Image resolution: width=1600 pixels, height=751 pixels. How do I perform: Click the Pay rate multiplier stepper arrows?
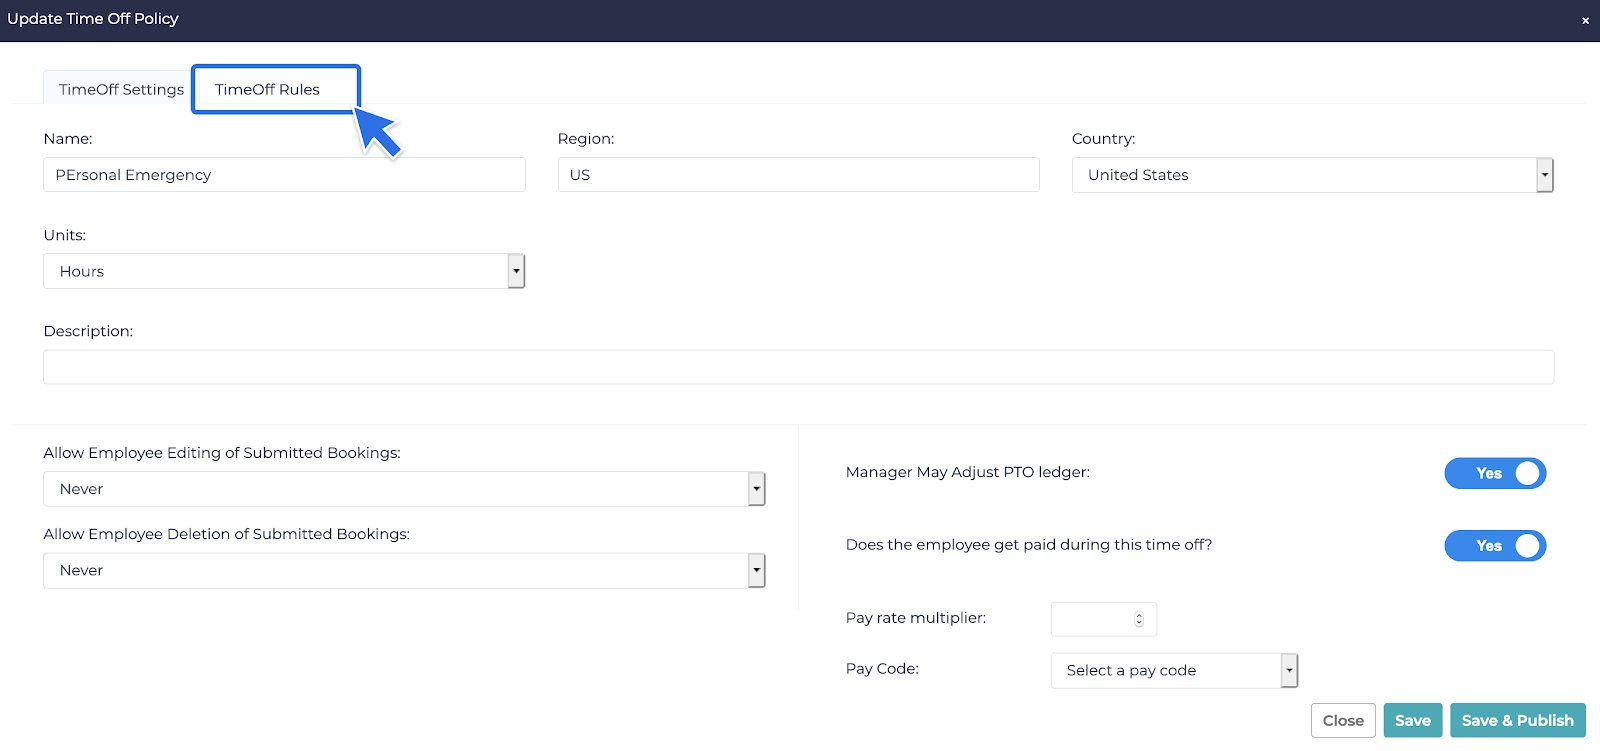pyautogui.click(x=1138, y=619)
